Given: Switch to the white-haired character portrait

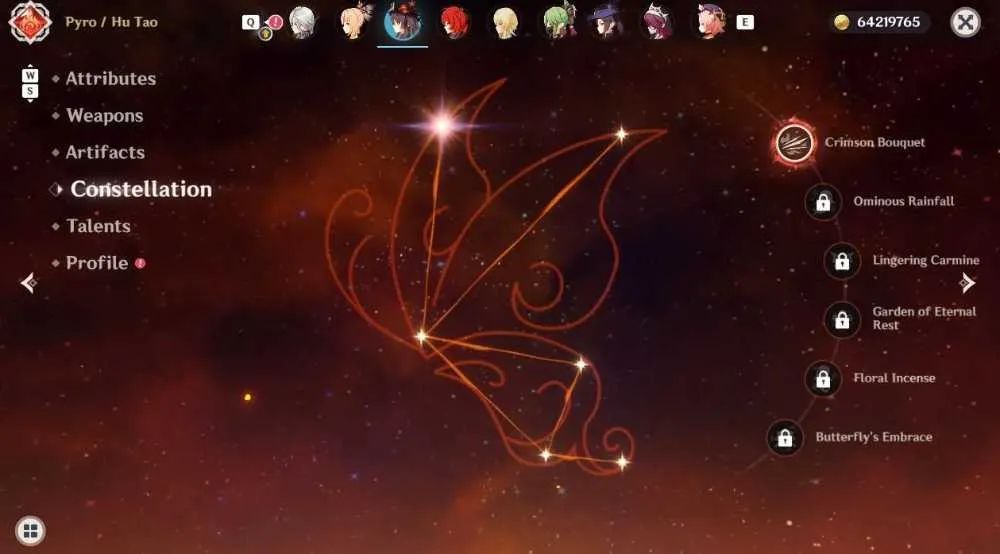Looking at the screenshot, I should point(302,22).
